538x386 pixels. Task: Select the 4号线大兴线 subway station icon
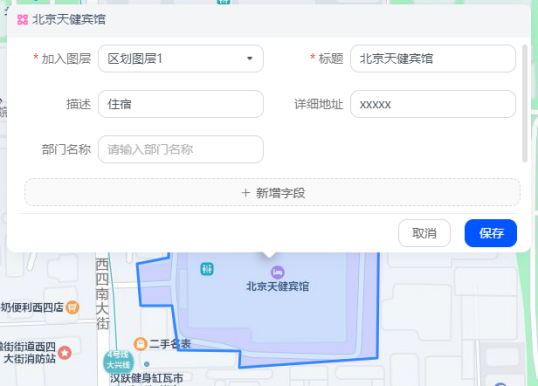(x=118, y=361)
